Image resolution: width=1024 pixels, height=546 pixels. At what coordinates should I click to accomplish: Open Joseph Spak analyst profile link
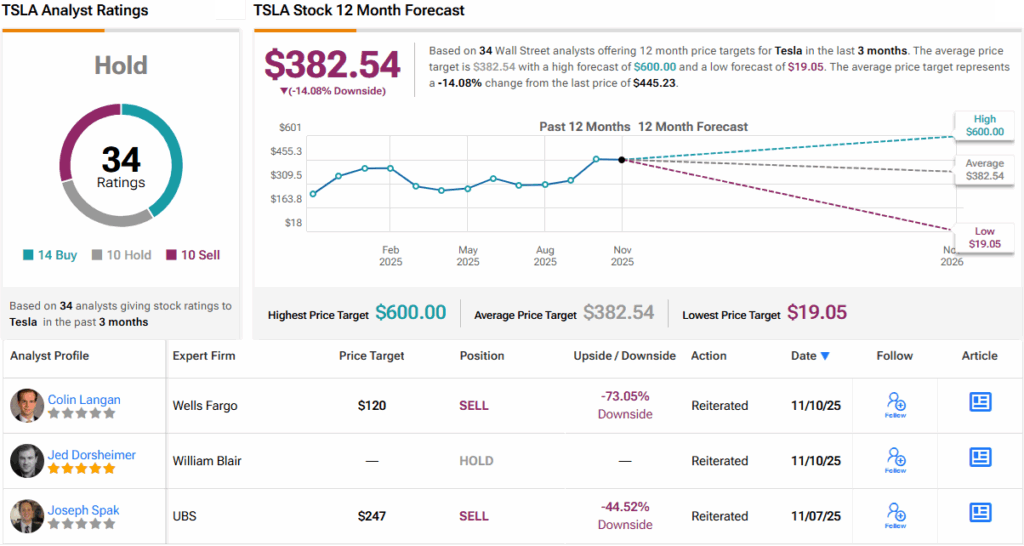point(81,510)
